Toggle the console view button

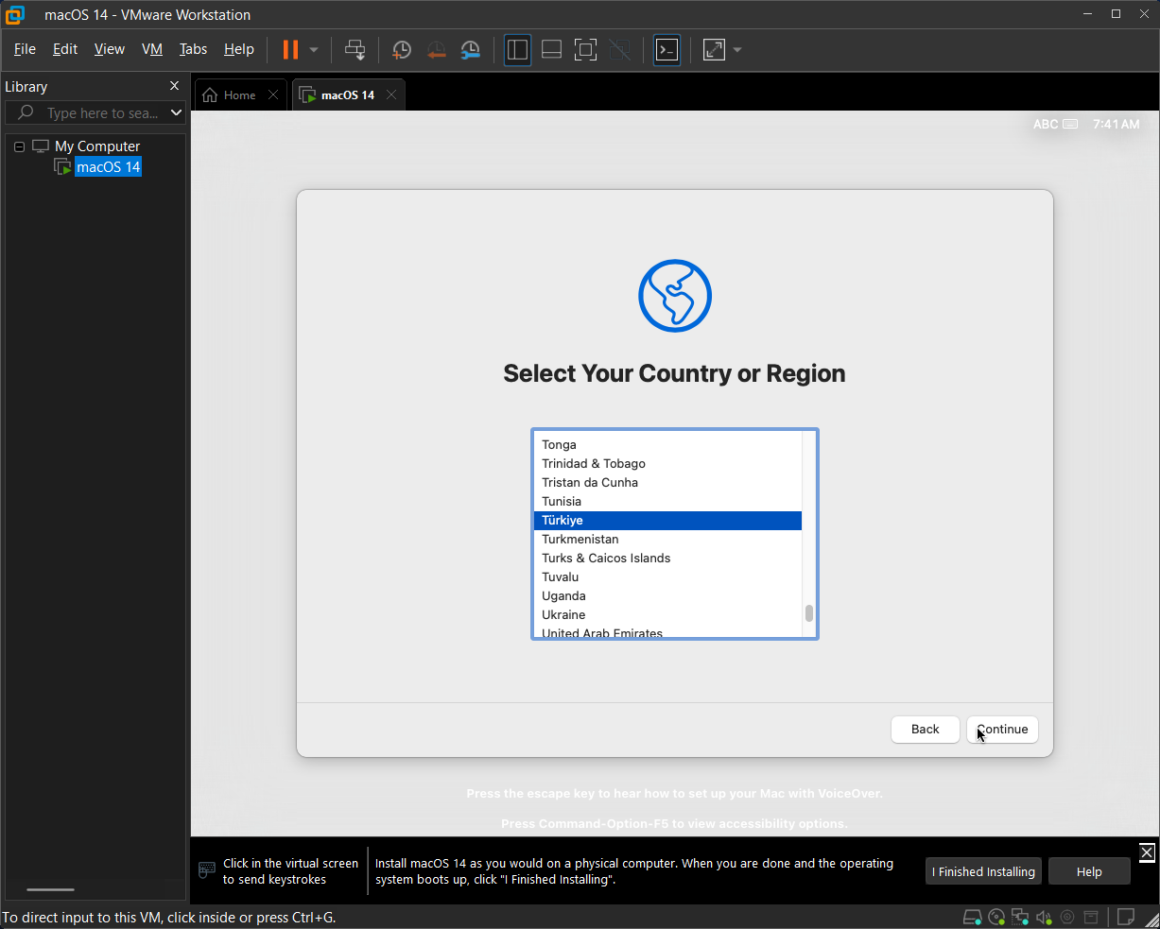click(x=667, y=50)
